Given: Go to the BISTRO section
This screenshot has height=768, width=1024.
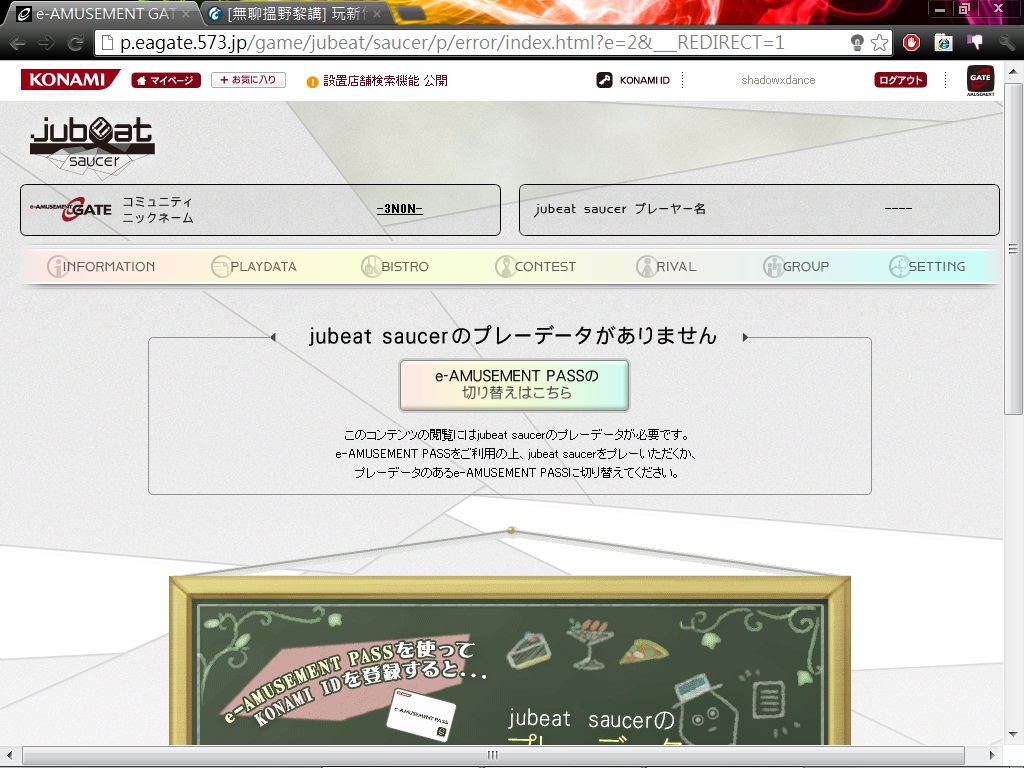Looking at the screenshot, I should tap(394, 267).
